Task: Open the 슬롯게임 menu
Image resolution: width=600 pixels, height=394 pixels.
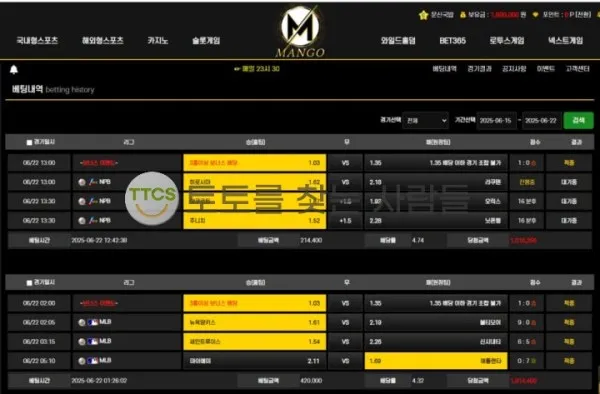Action: pos(206,40)
